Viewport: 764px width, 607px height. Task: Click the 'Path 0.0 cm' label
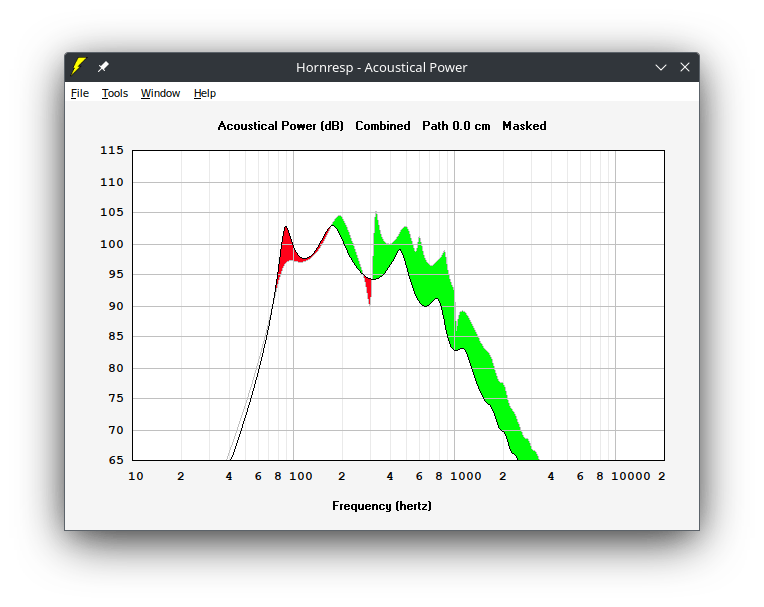[x=456, y=126]
